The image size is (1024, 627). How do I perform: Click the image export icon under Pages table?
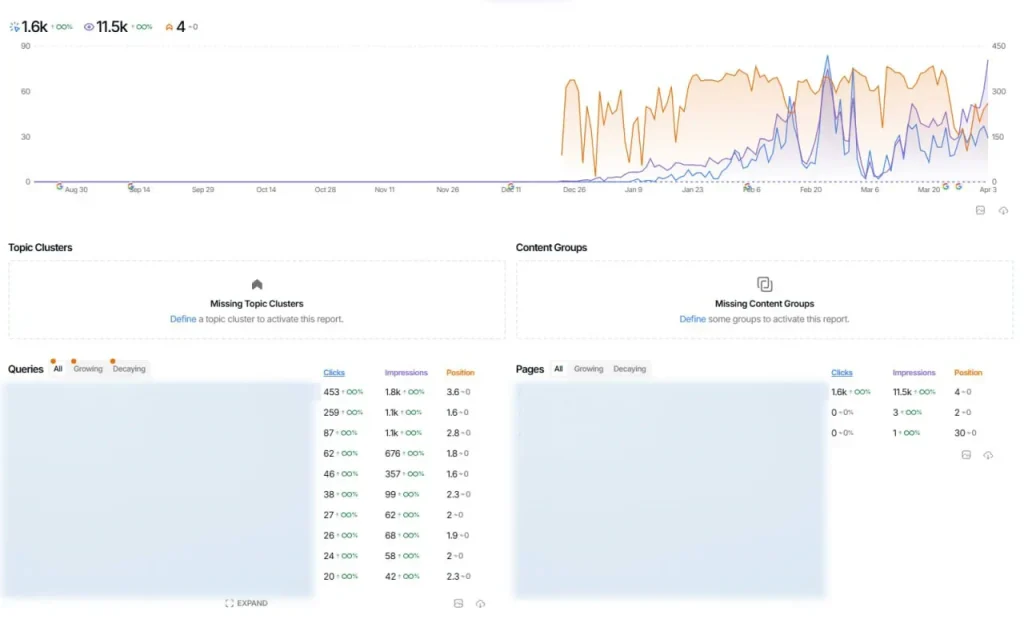(966, 454)
